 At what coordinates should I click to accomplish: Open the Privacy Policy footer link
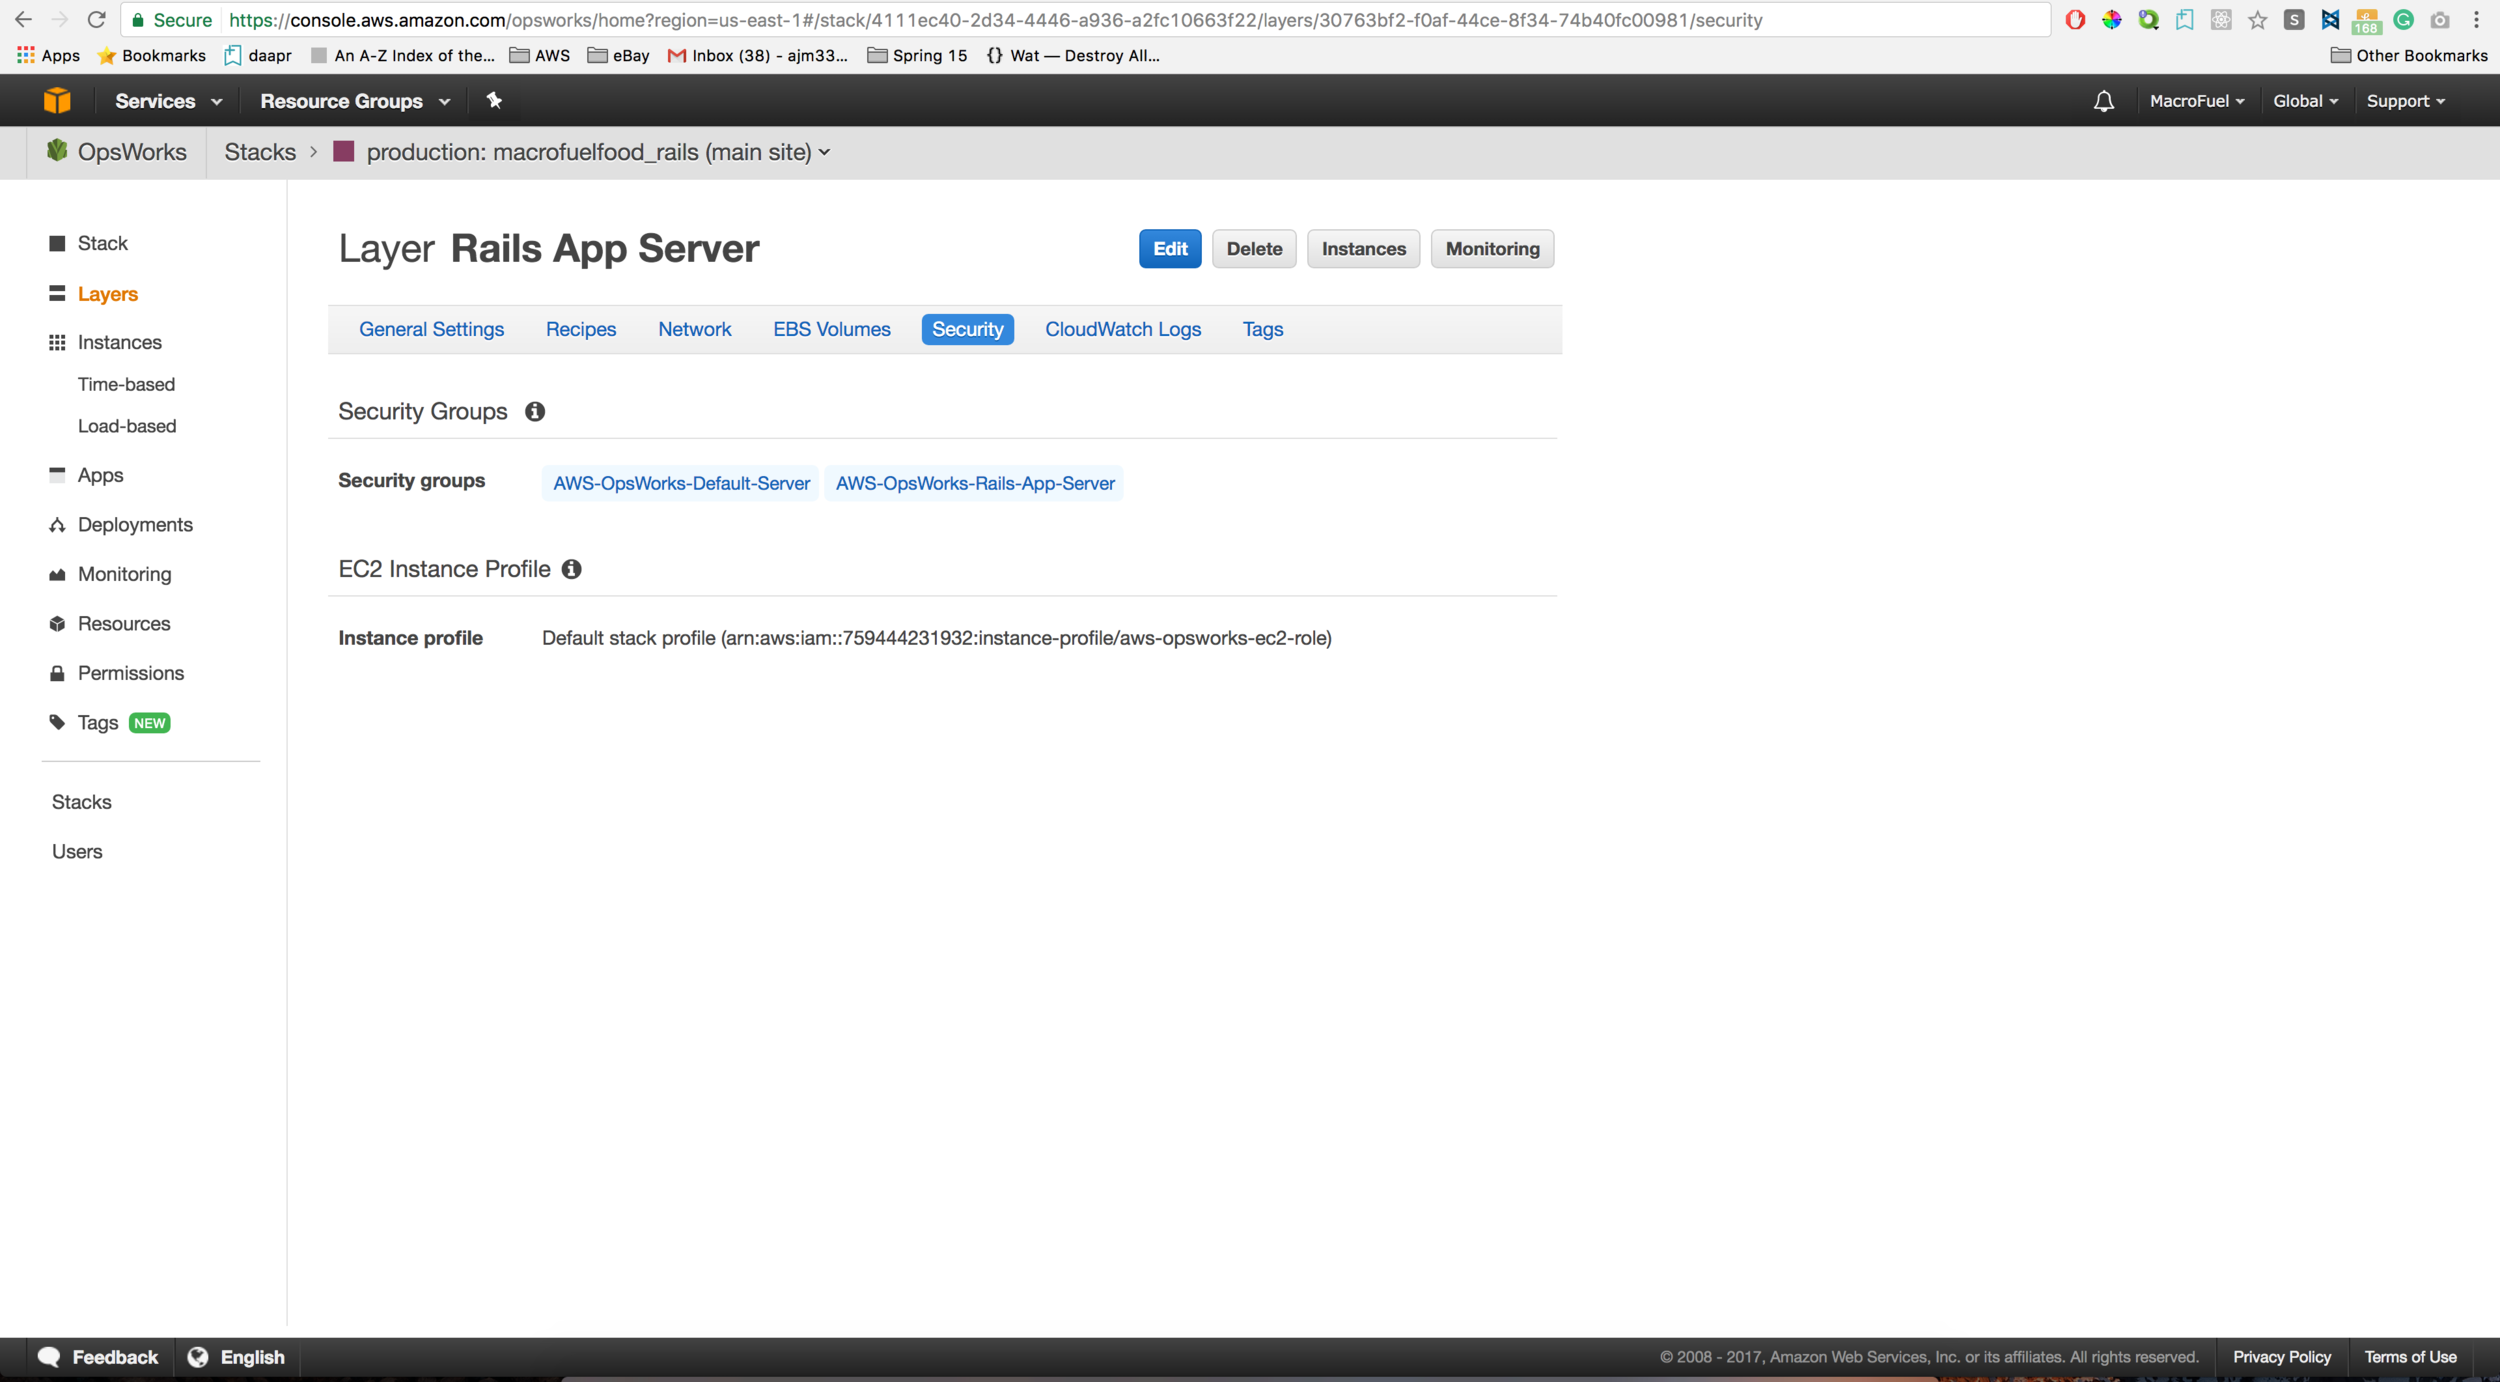pos(2281,1357)
